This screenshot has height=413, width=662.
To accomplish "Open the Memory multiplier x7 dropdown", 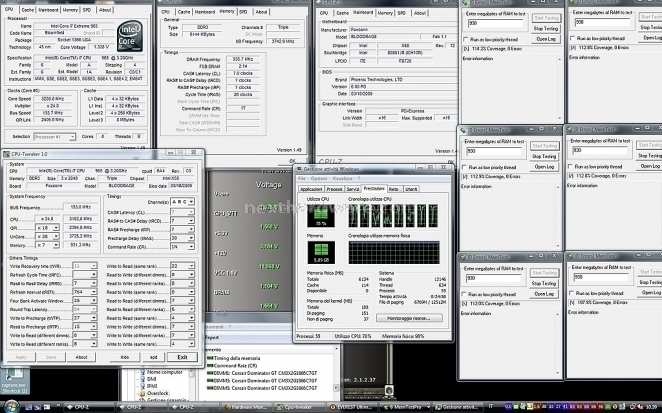I will [x=47, y=245].
